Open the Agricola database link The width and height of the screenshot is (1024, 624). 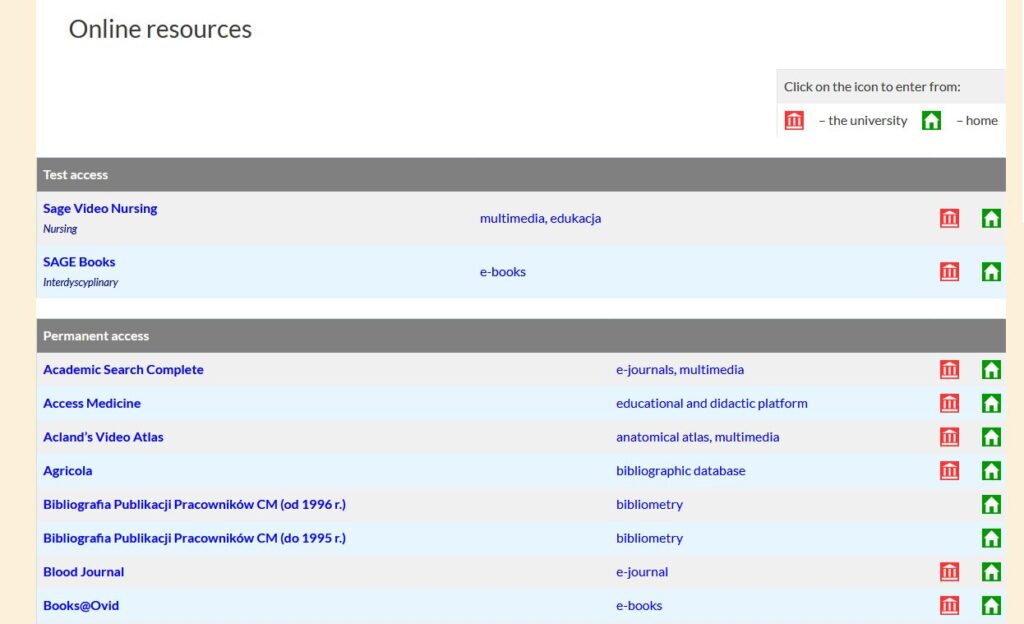(68, 471)
